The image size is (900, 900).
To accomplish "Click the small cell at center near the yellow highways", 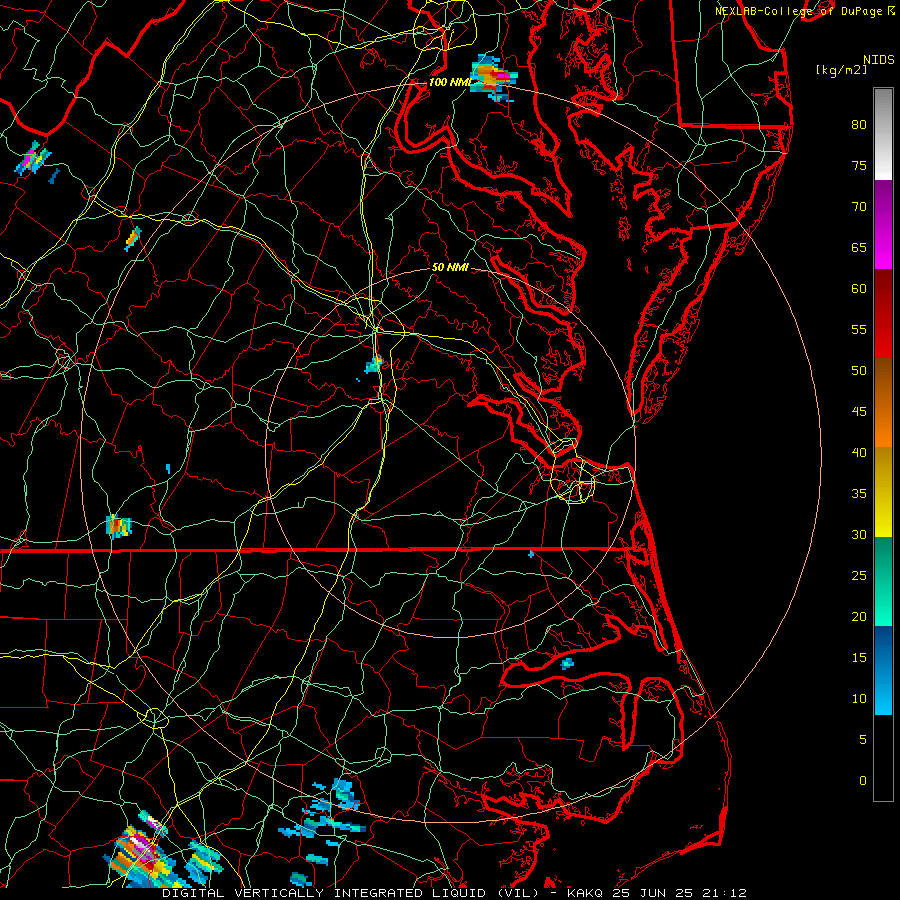I will point(374,364).
